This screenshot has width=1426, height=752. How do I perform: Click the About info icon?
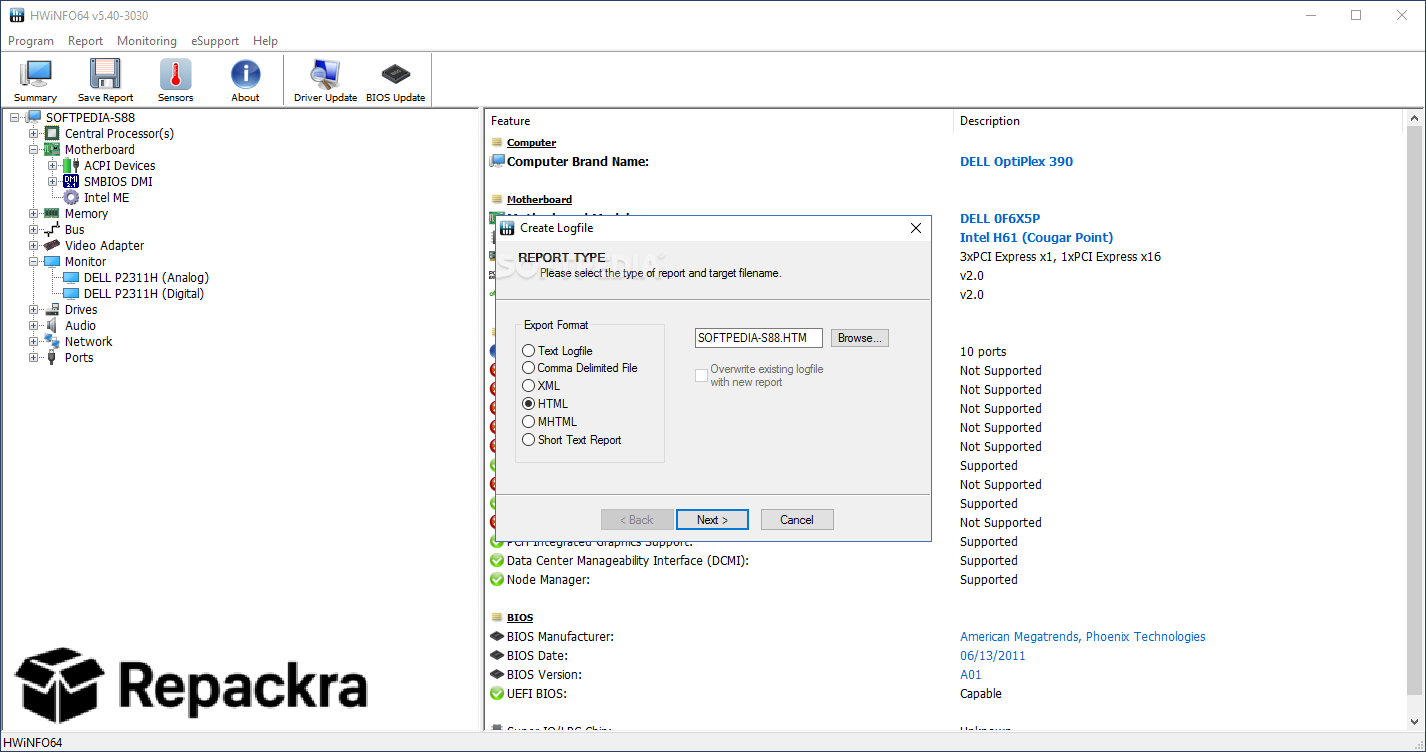tap(245, 74)
